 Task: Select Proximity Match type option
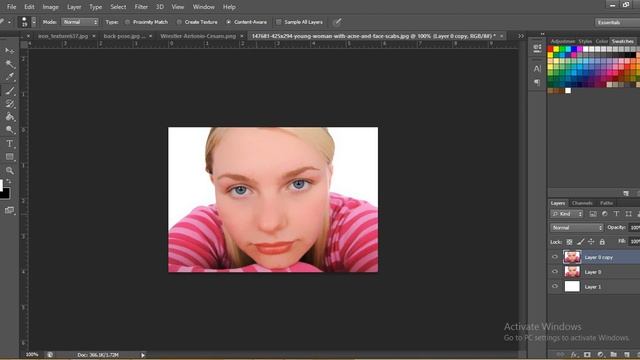click(147, 22)
